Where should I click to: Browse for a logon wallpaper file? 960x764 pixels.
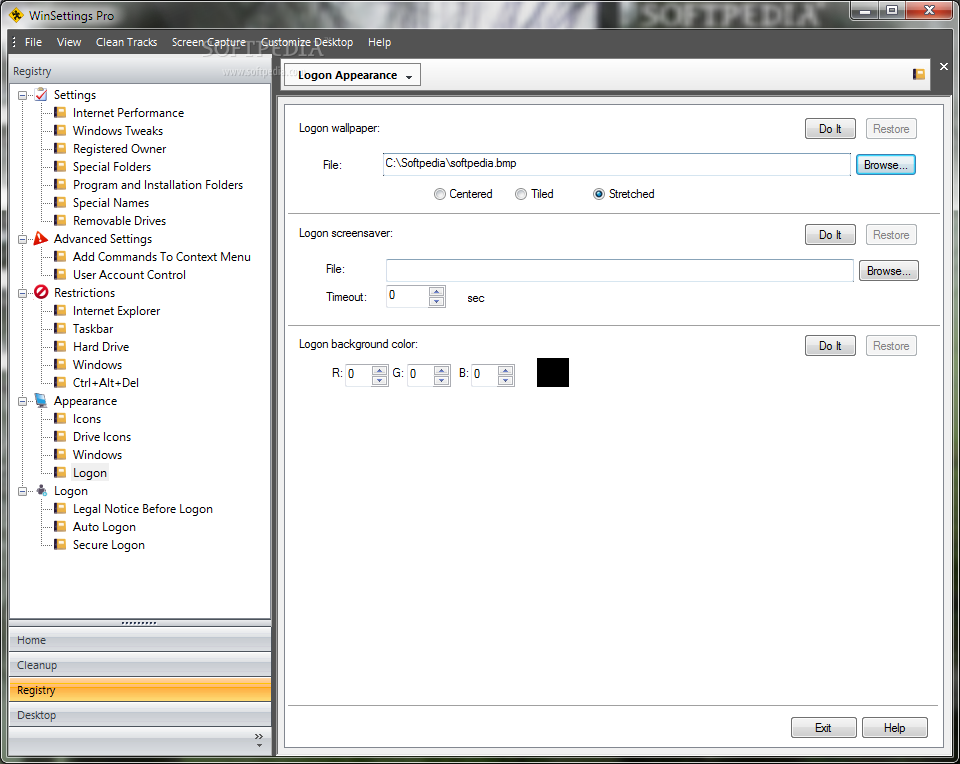pyautogui.click(x=885, y=165)
